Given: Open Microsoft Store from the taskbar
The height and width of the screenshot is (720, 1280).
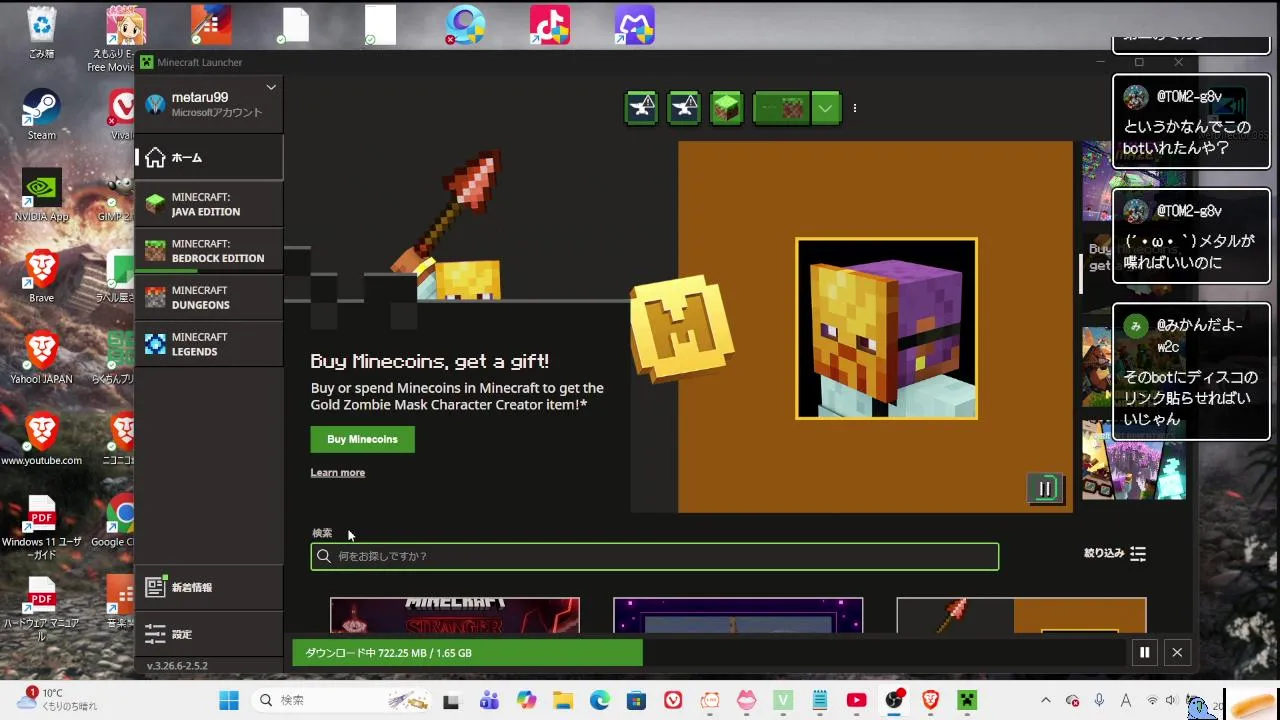Looking at the screenshot, I should [x=636, y=700].
